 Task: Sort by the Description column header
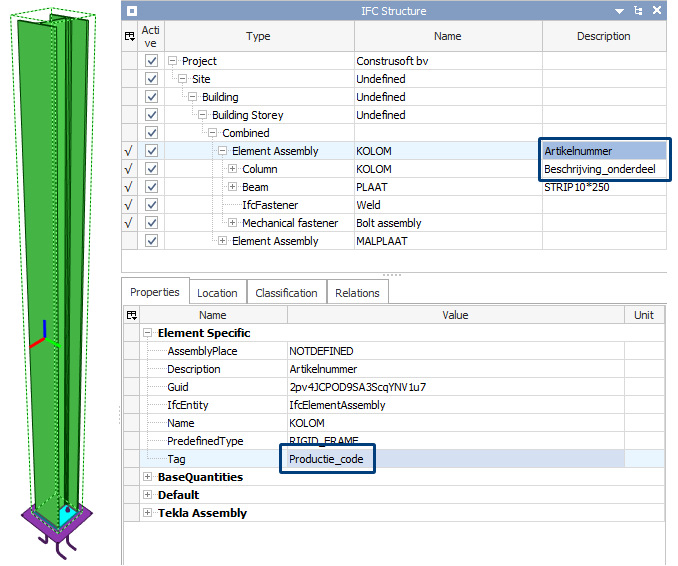coord(603,36)
